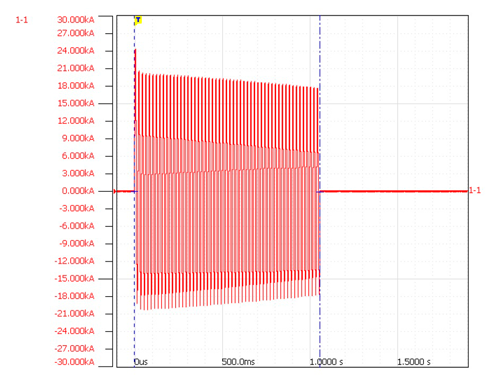Click the 6.000kA axis label
The width and height of the screenshot is (500, 386).
click(x=78, y=156)
